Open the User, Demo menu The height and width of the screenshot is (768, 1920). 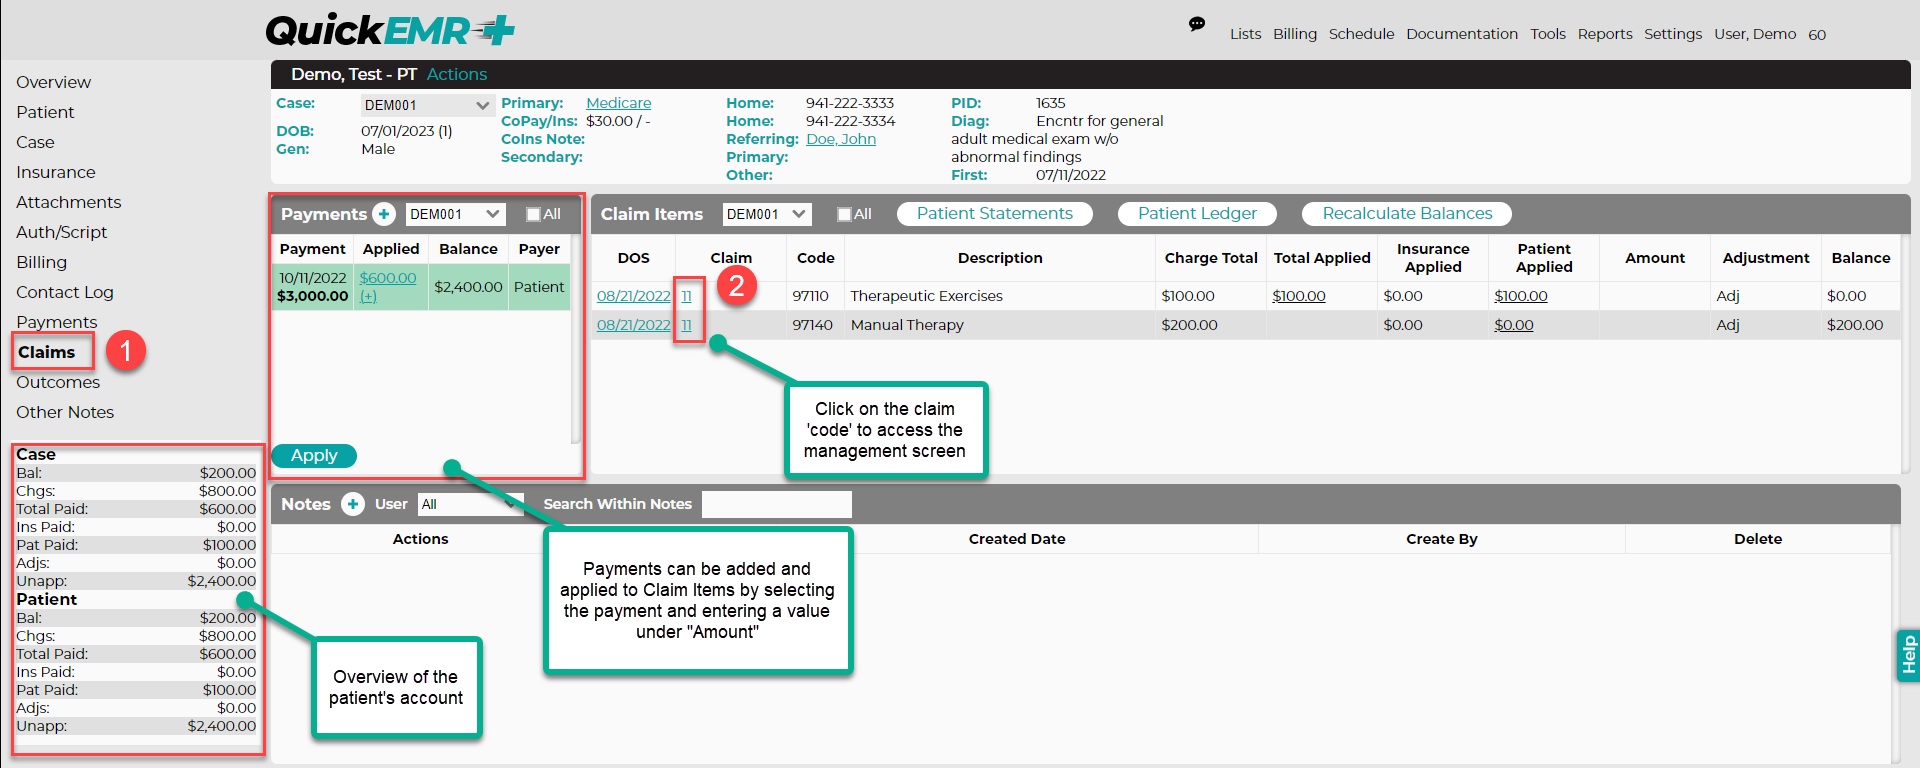[1755, 34]
